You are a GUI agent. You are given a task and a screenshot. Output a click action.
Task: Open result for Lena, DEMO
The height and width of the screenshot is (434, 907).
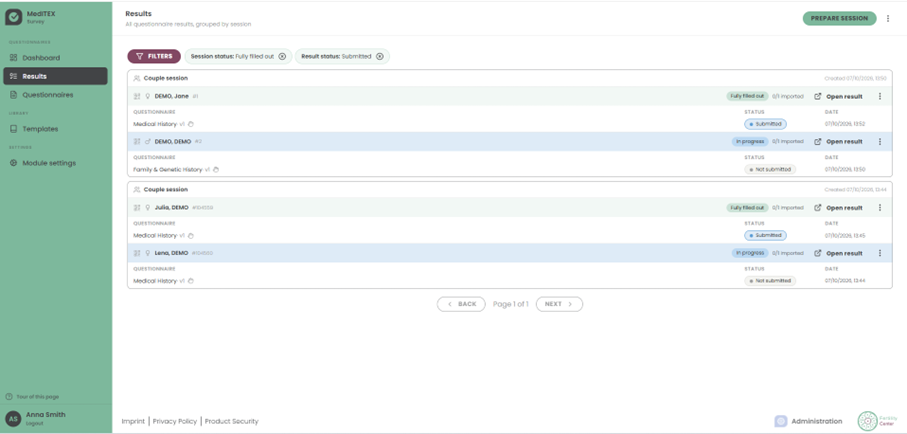tap(838, 253)
